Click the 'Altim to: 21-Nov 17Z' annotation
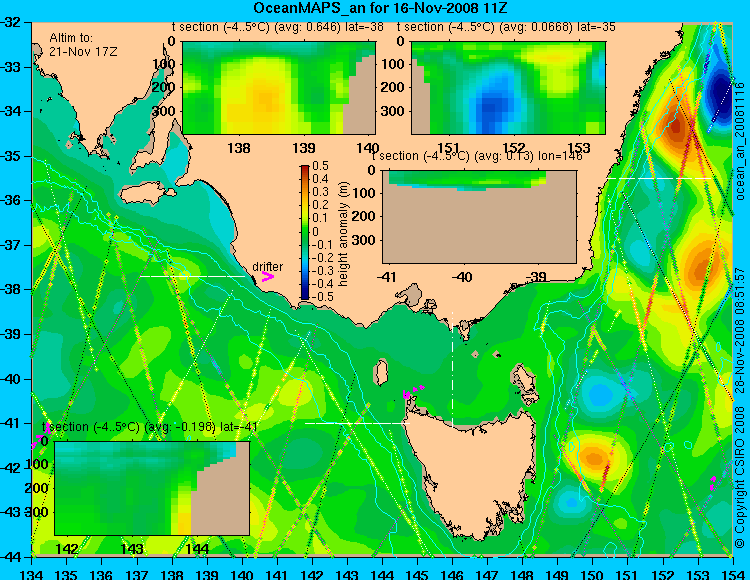 pos(83,45)
